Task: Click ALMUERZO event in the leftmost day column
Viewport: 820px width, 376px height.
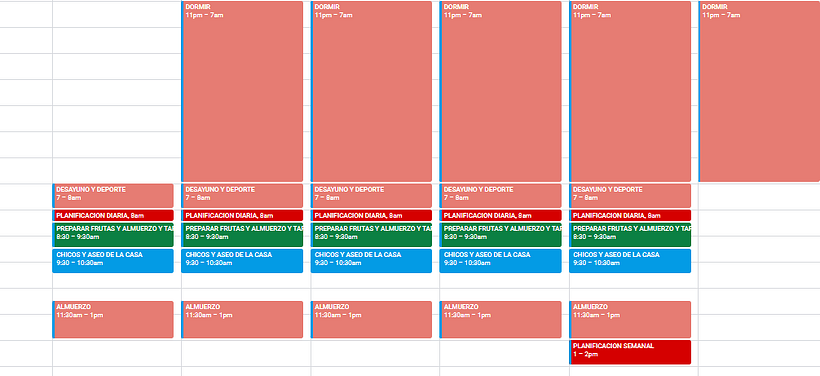Action: [113, 320]
